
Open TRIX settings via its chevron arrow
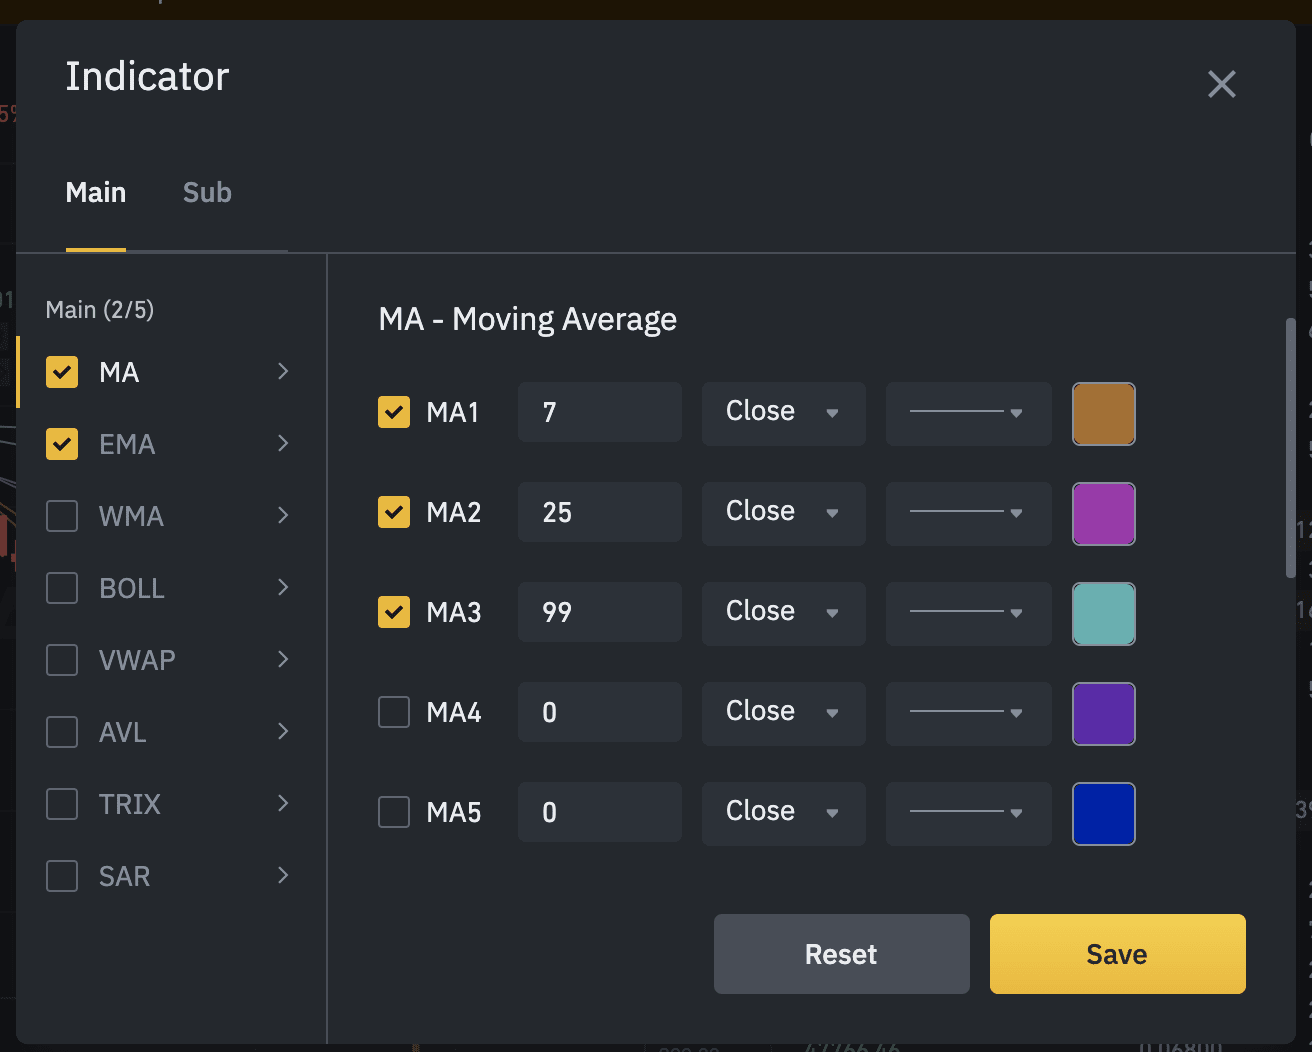283,804
